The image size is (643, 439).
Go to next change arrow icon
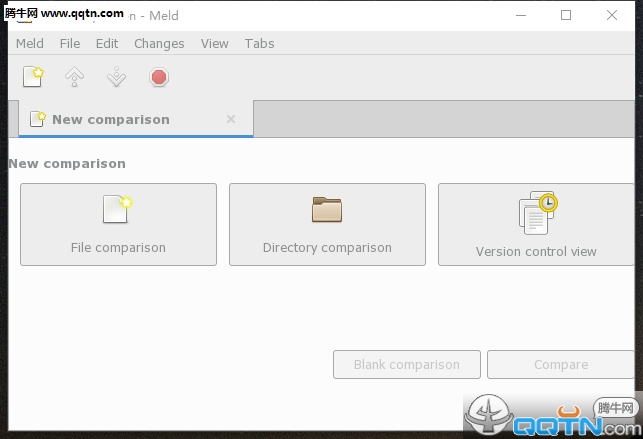tap(116, 77)
